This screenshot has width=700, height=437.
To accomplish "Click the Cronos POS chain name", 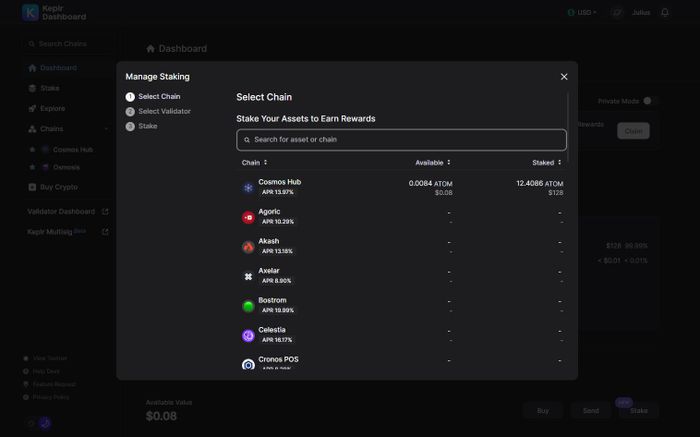I will (x=279, y=359).
